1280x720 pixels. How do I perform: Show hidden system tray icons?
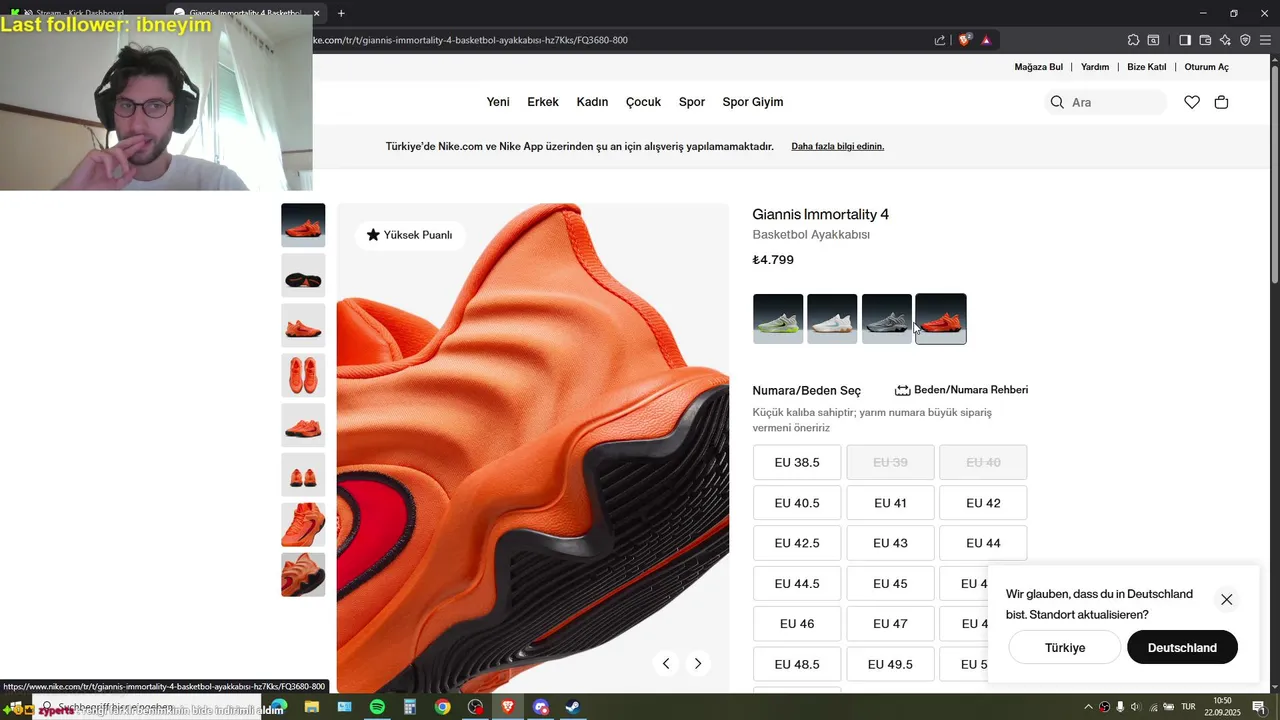(x=1089, y=707)
